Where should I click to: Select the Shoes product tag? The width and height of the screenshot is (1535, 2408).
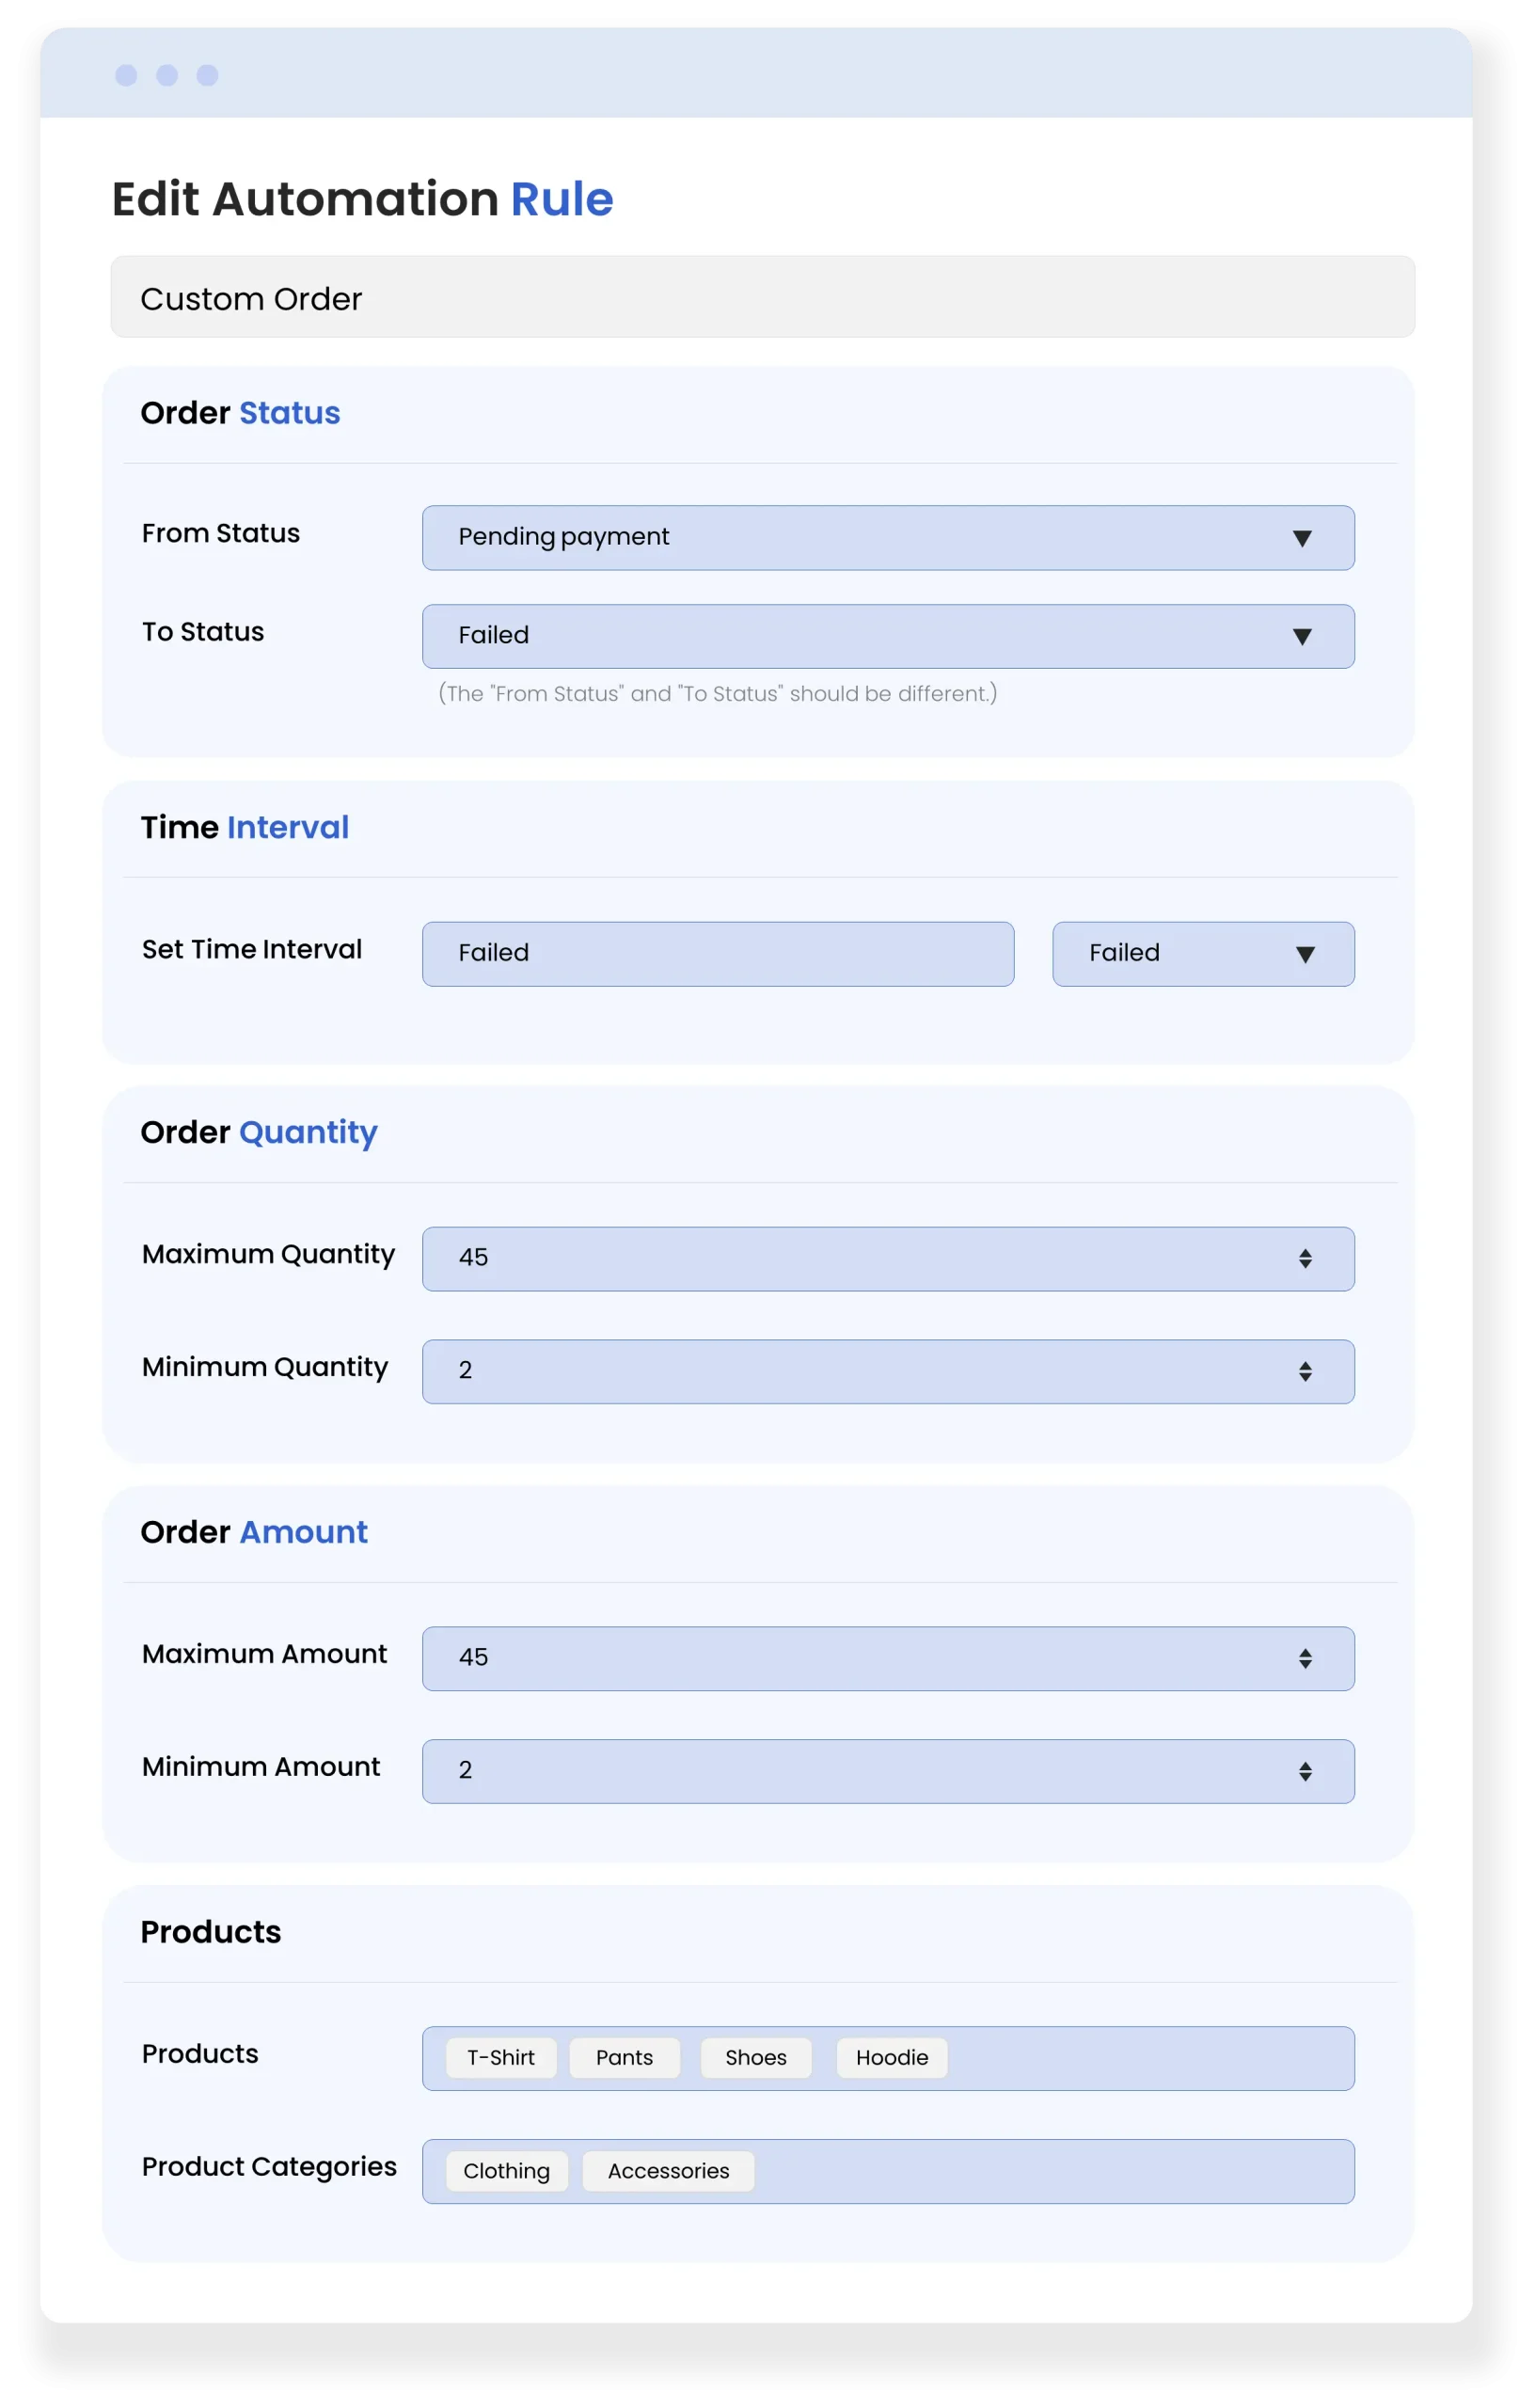[756, 2058]
